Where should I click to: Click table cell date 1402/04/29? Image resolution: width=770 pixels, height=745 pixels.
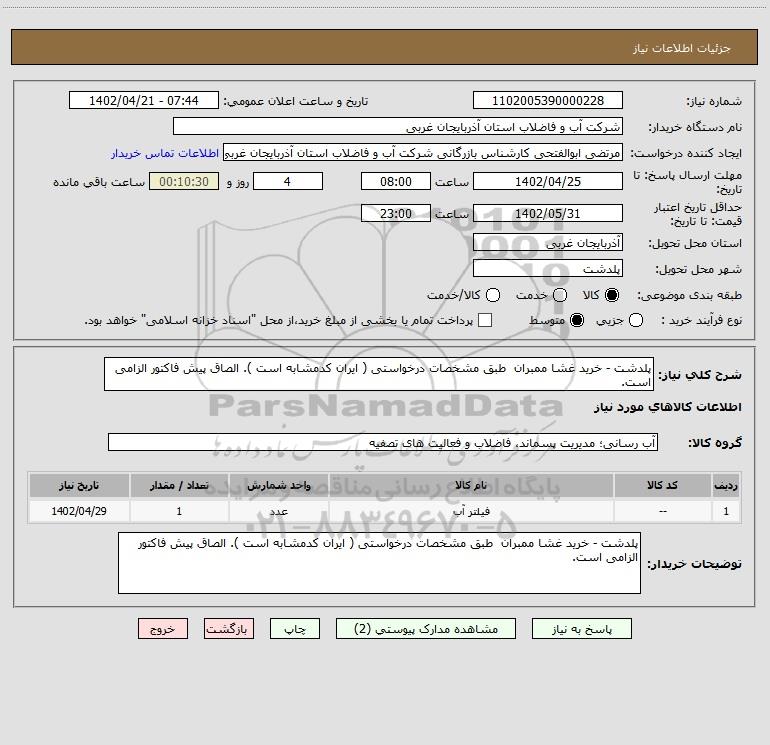point(79,511)
